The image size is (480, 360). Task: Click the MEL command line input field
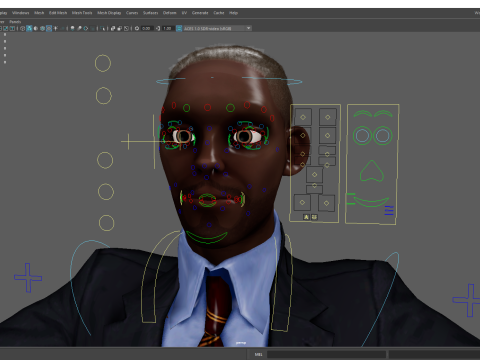(x=326, y=354)
